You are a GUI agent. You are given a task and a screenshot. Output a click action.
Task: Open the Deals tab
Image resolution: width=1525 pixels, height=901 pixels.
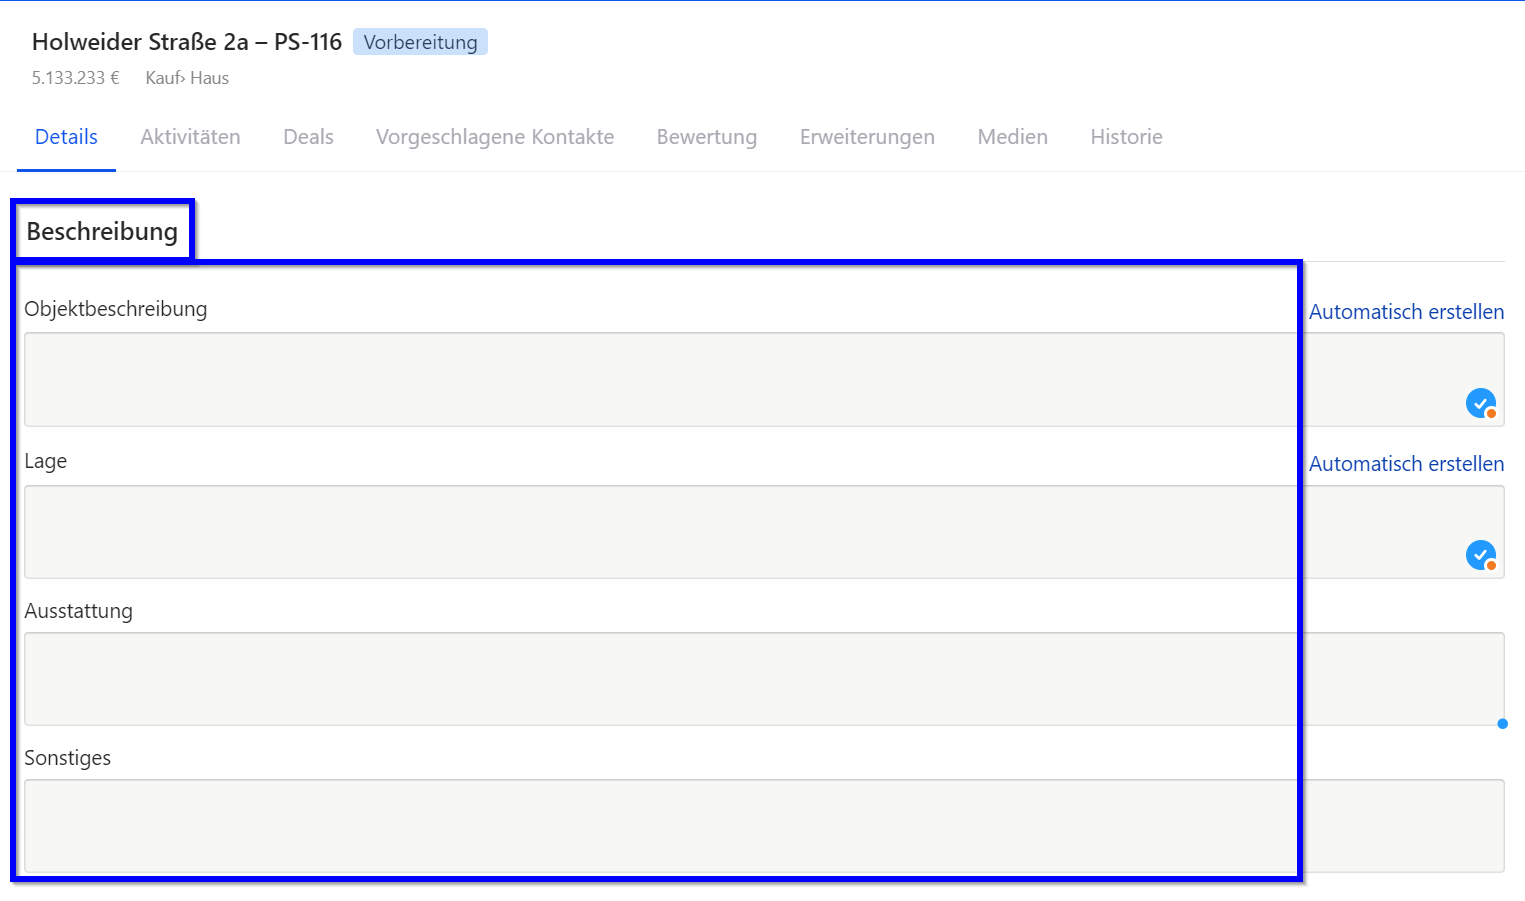pyautogui.click(x=308, y=137)
